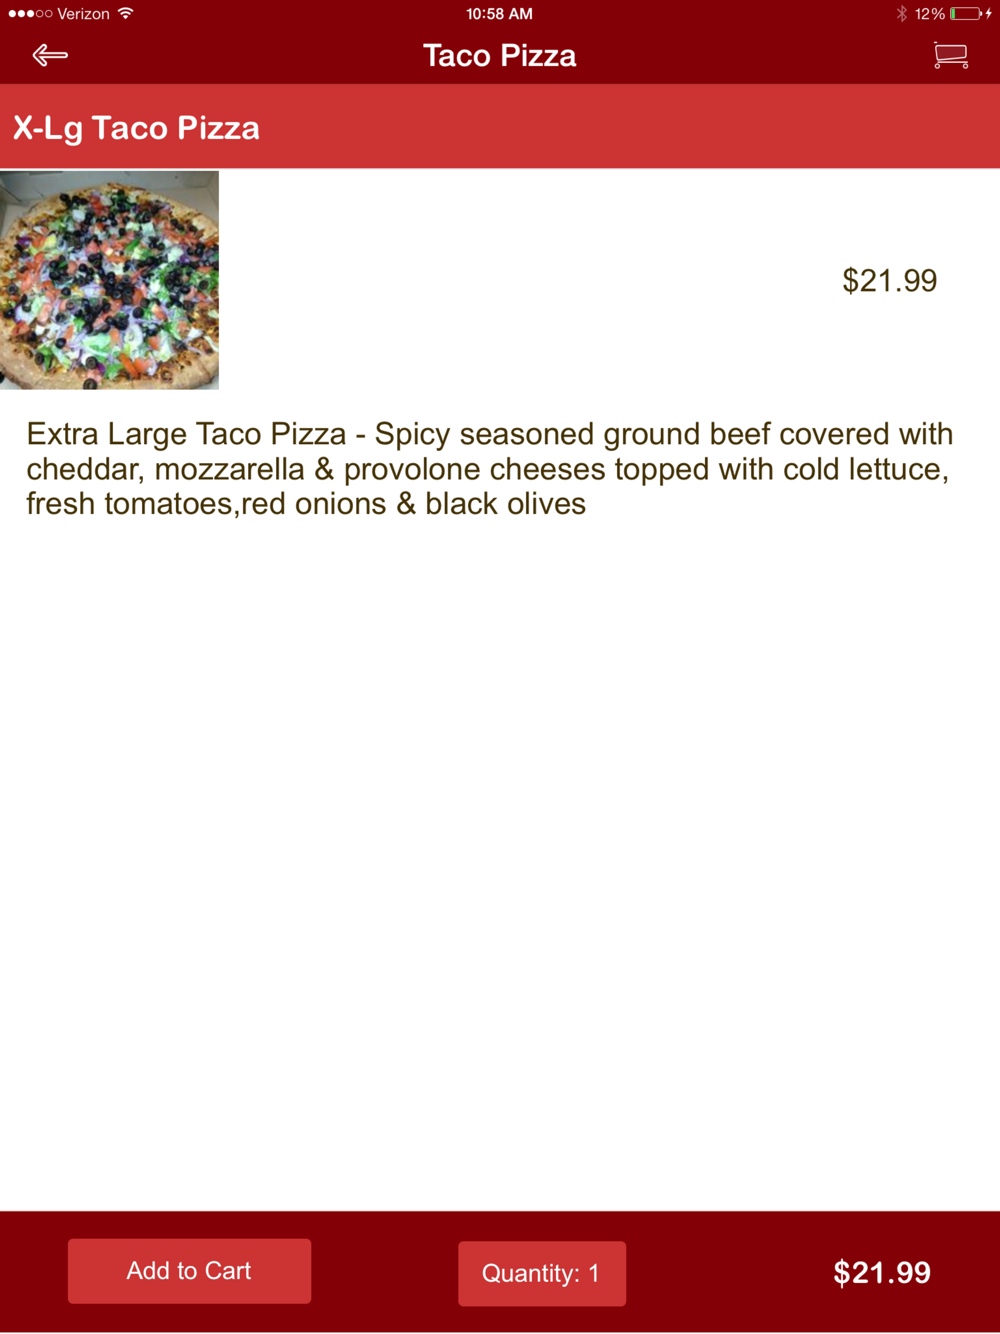Image resolution: width=1000 pixels, height=1334 pixels.
Task: Tap the Bluetooth status icon
Action: (x=901, y=14)
